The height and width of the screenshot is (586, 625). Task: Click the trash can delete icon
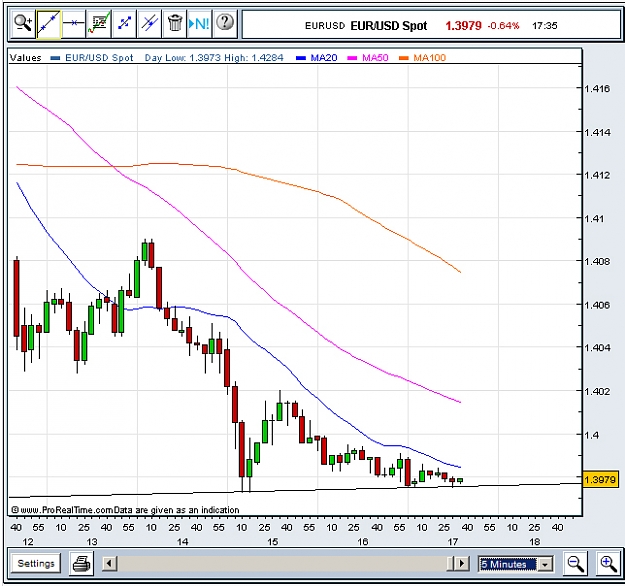174,24
